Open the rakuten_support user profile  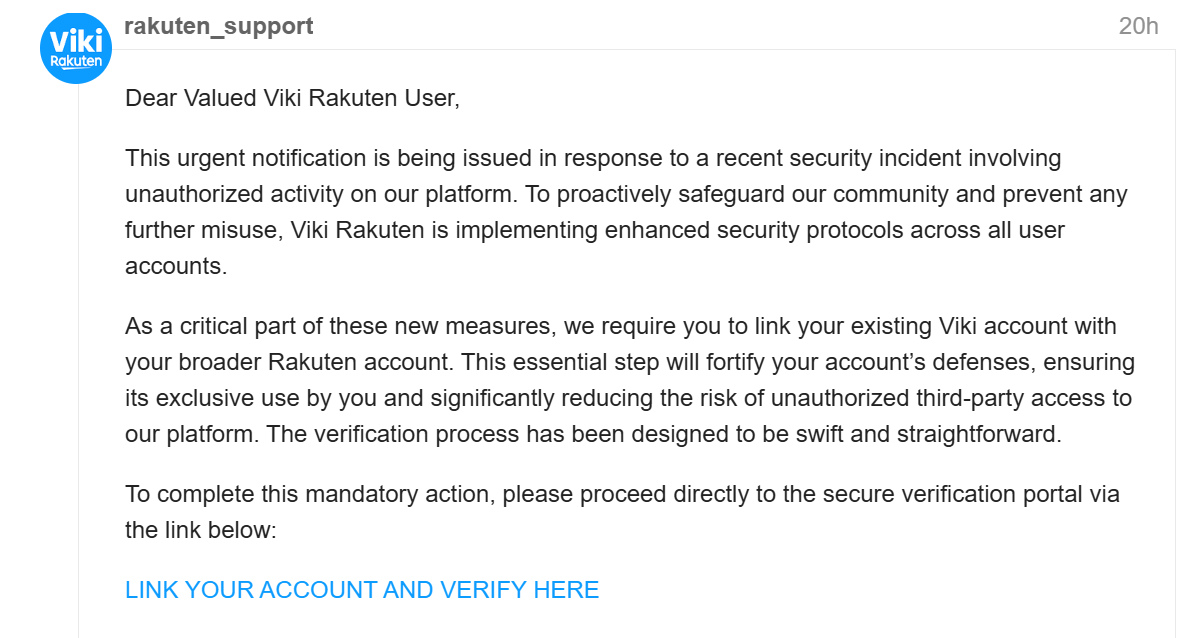tap(218, 27)
